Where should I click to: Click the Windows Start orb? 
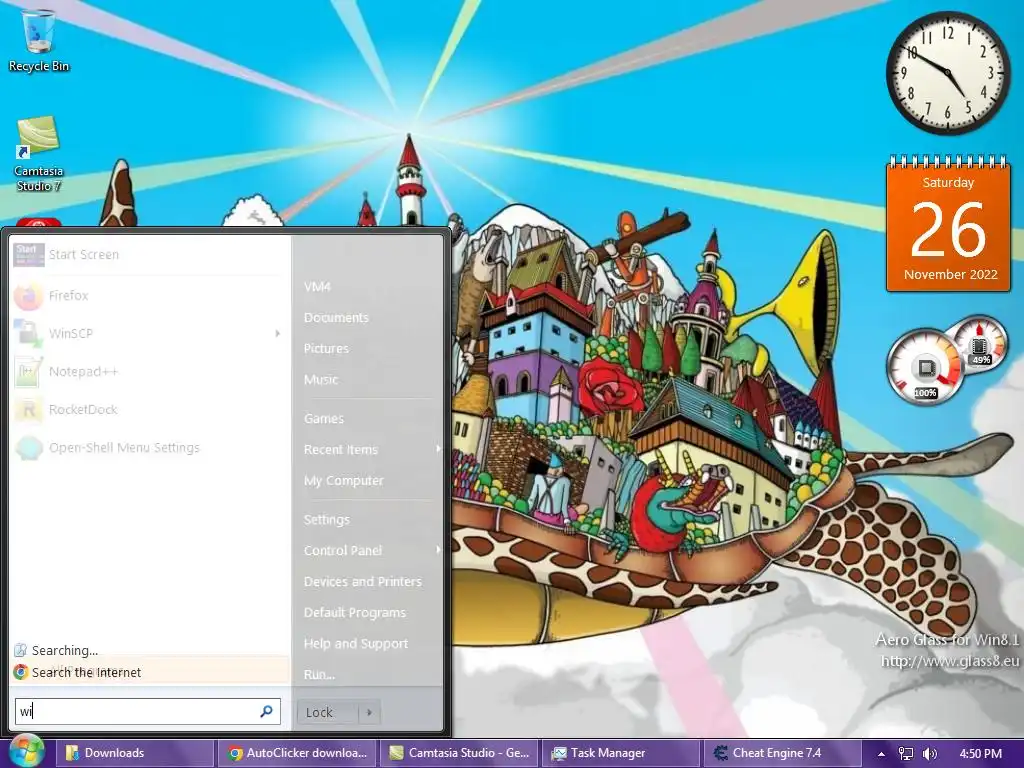[27, 752]
